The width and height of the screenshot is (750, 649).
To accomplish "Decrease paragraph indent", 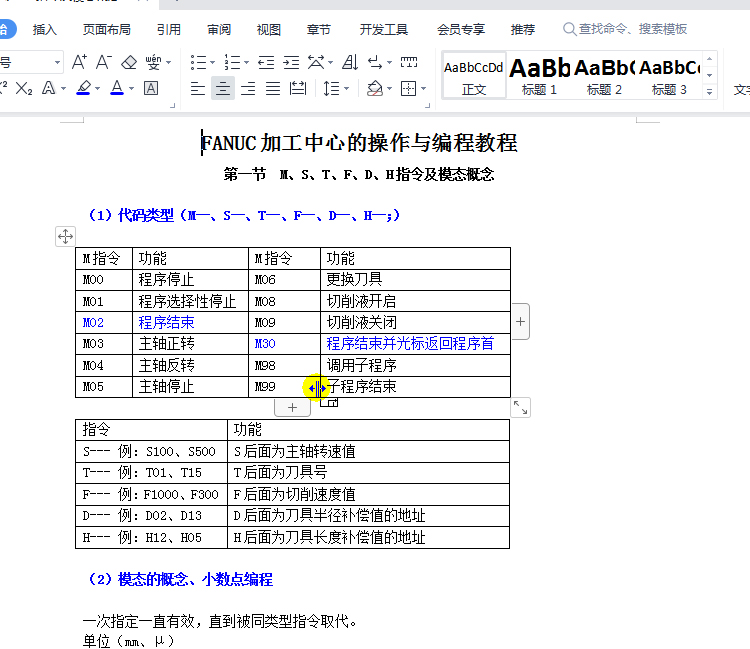I will point(266,62).
